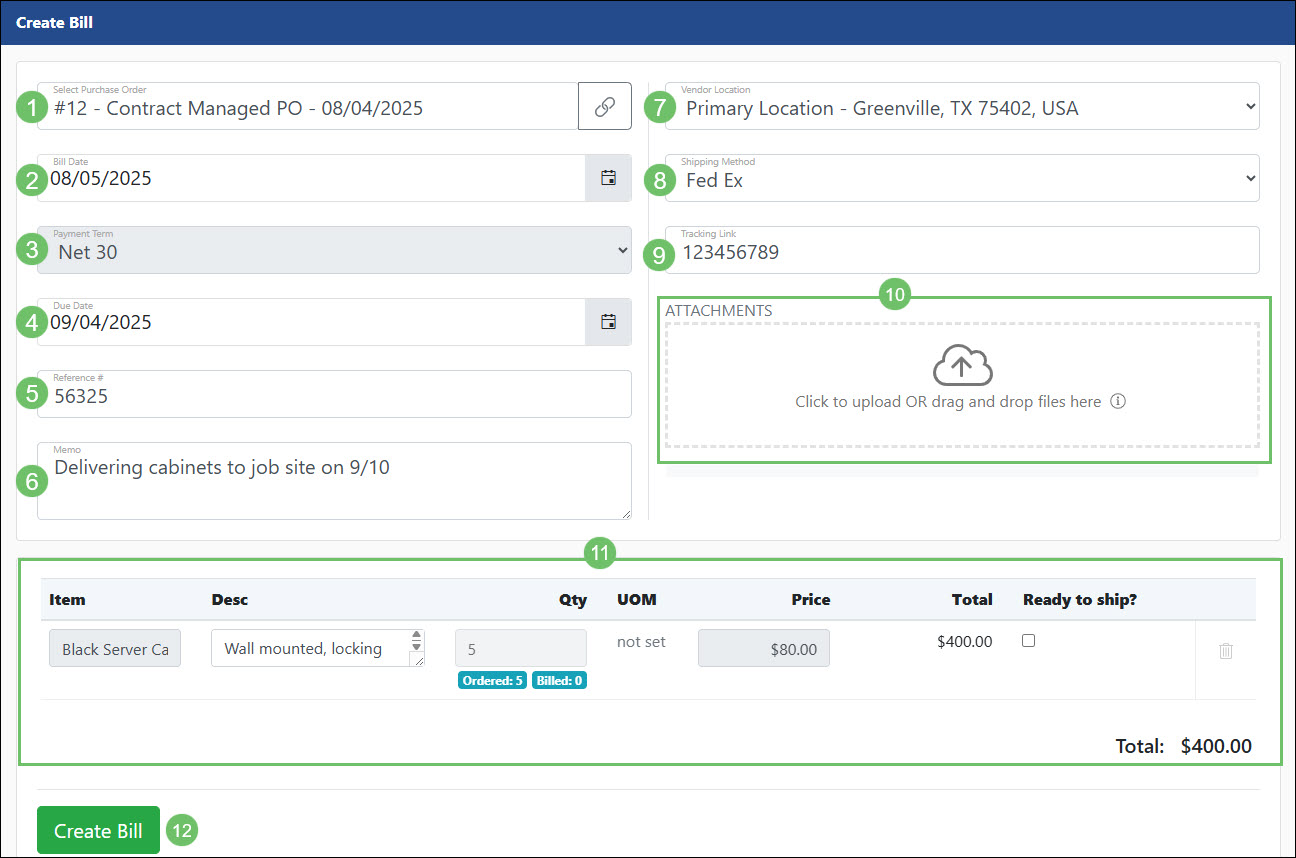Click the Reference # field showing 56325
This screenshot has height=858, width=1296.
334,394
